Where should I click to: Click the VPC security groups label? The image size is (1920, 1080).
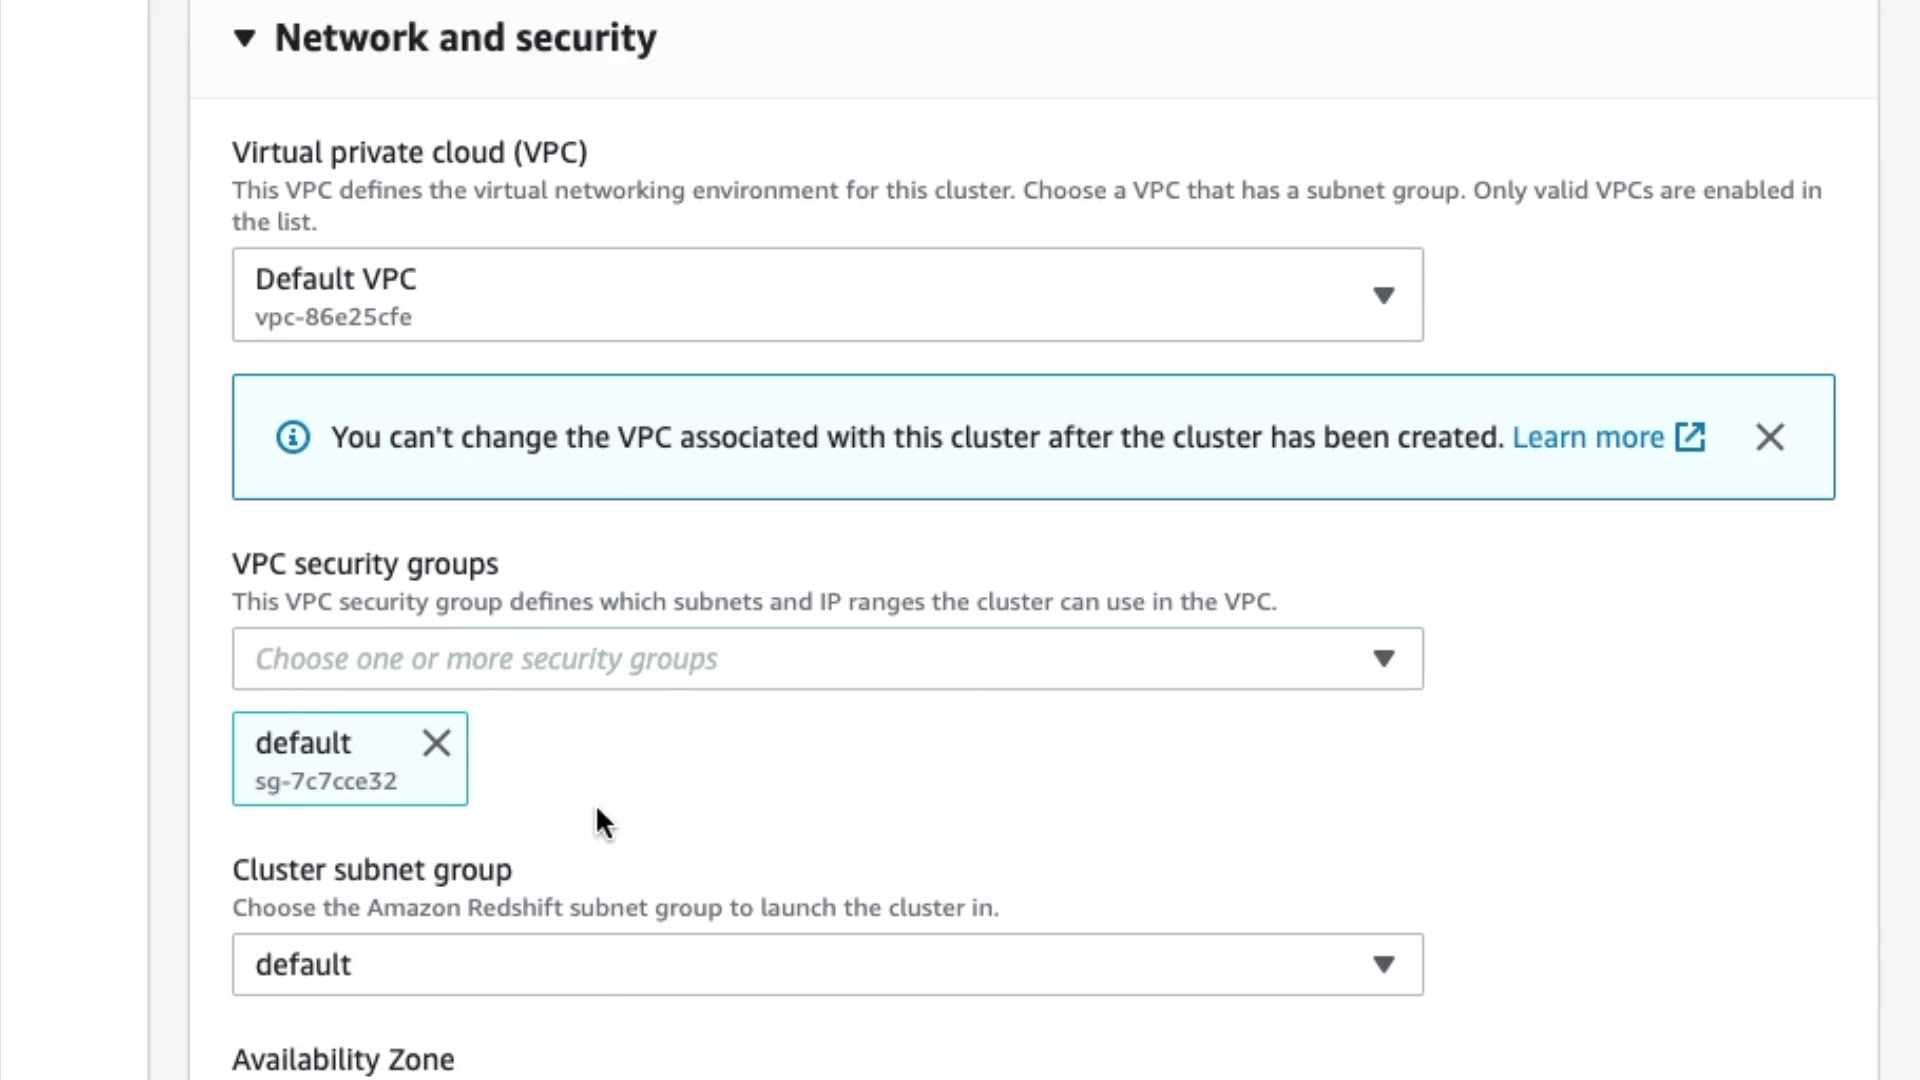click(x=365, y=564)
